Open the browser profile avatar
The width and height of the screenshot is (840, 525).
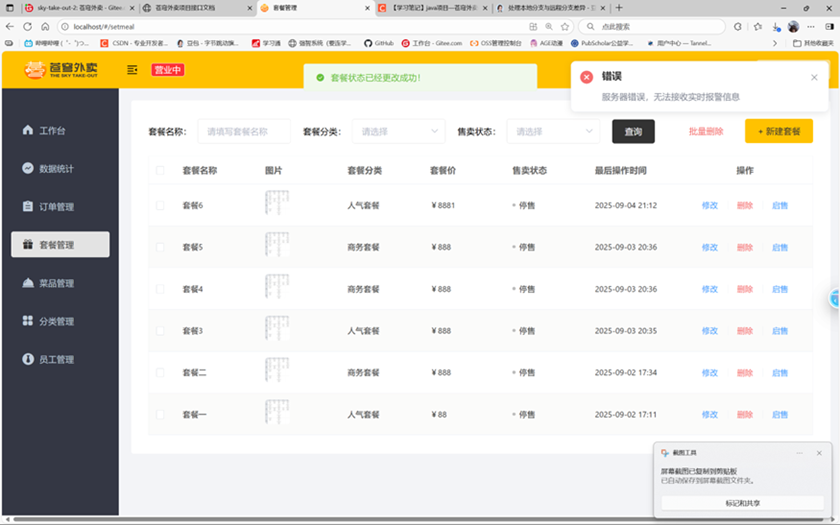click(793, 26)
